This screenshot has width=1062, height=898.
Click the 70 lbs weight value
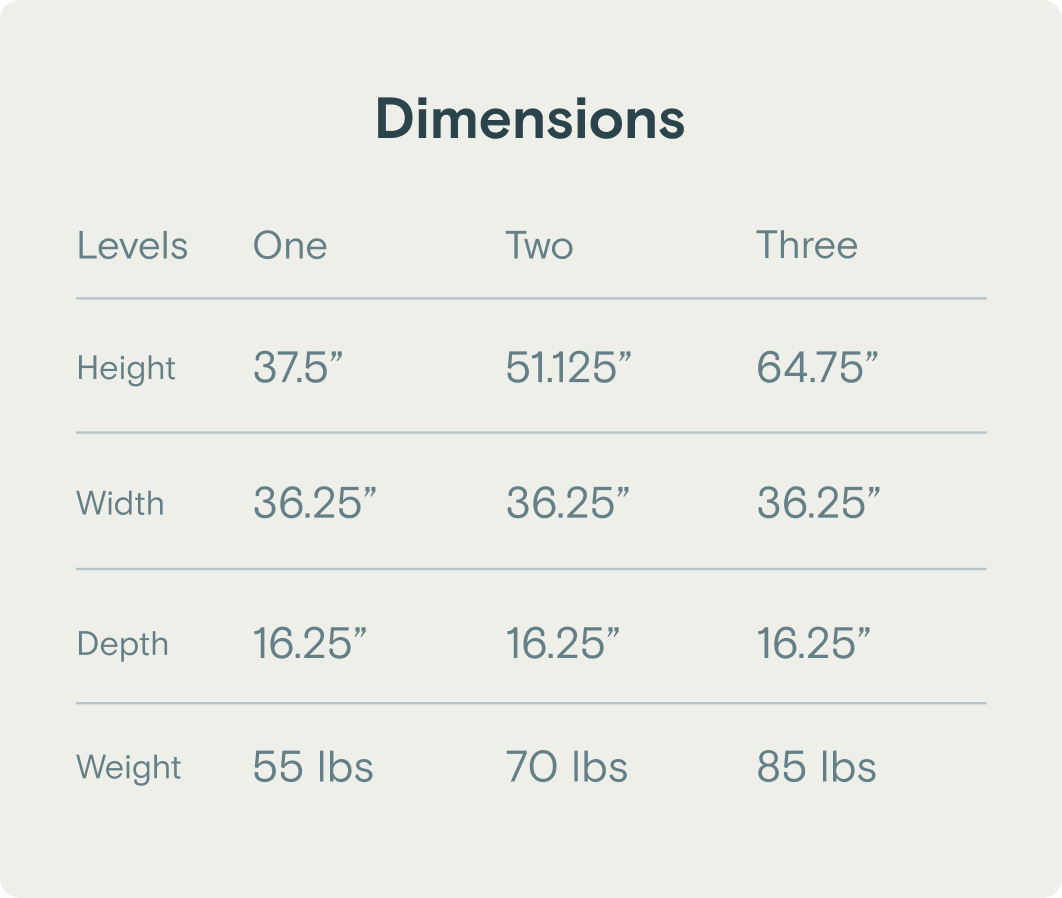tap(567, 767)
